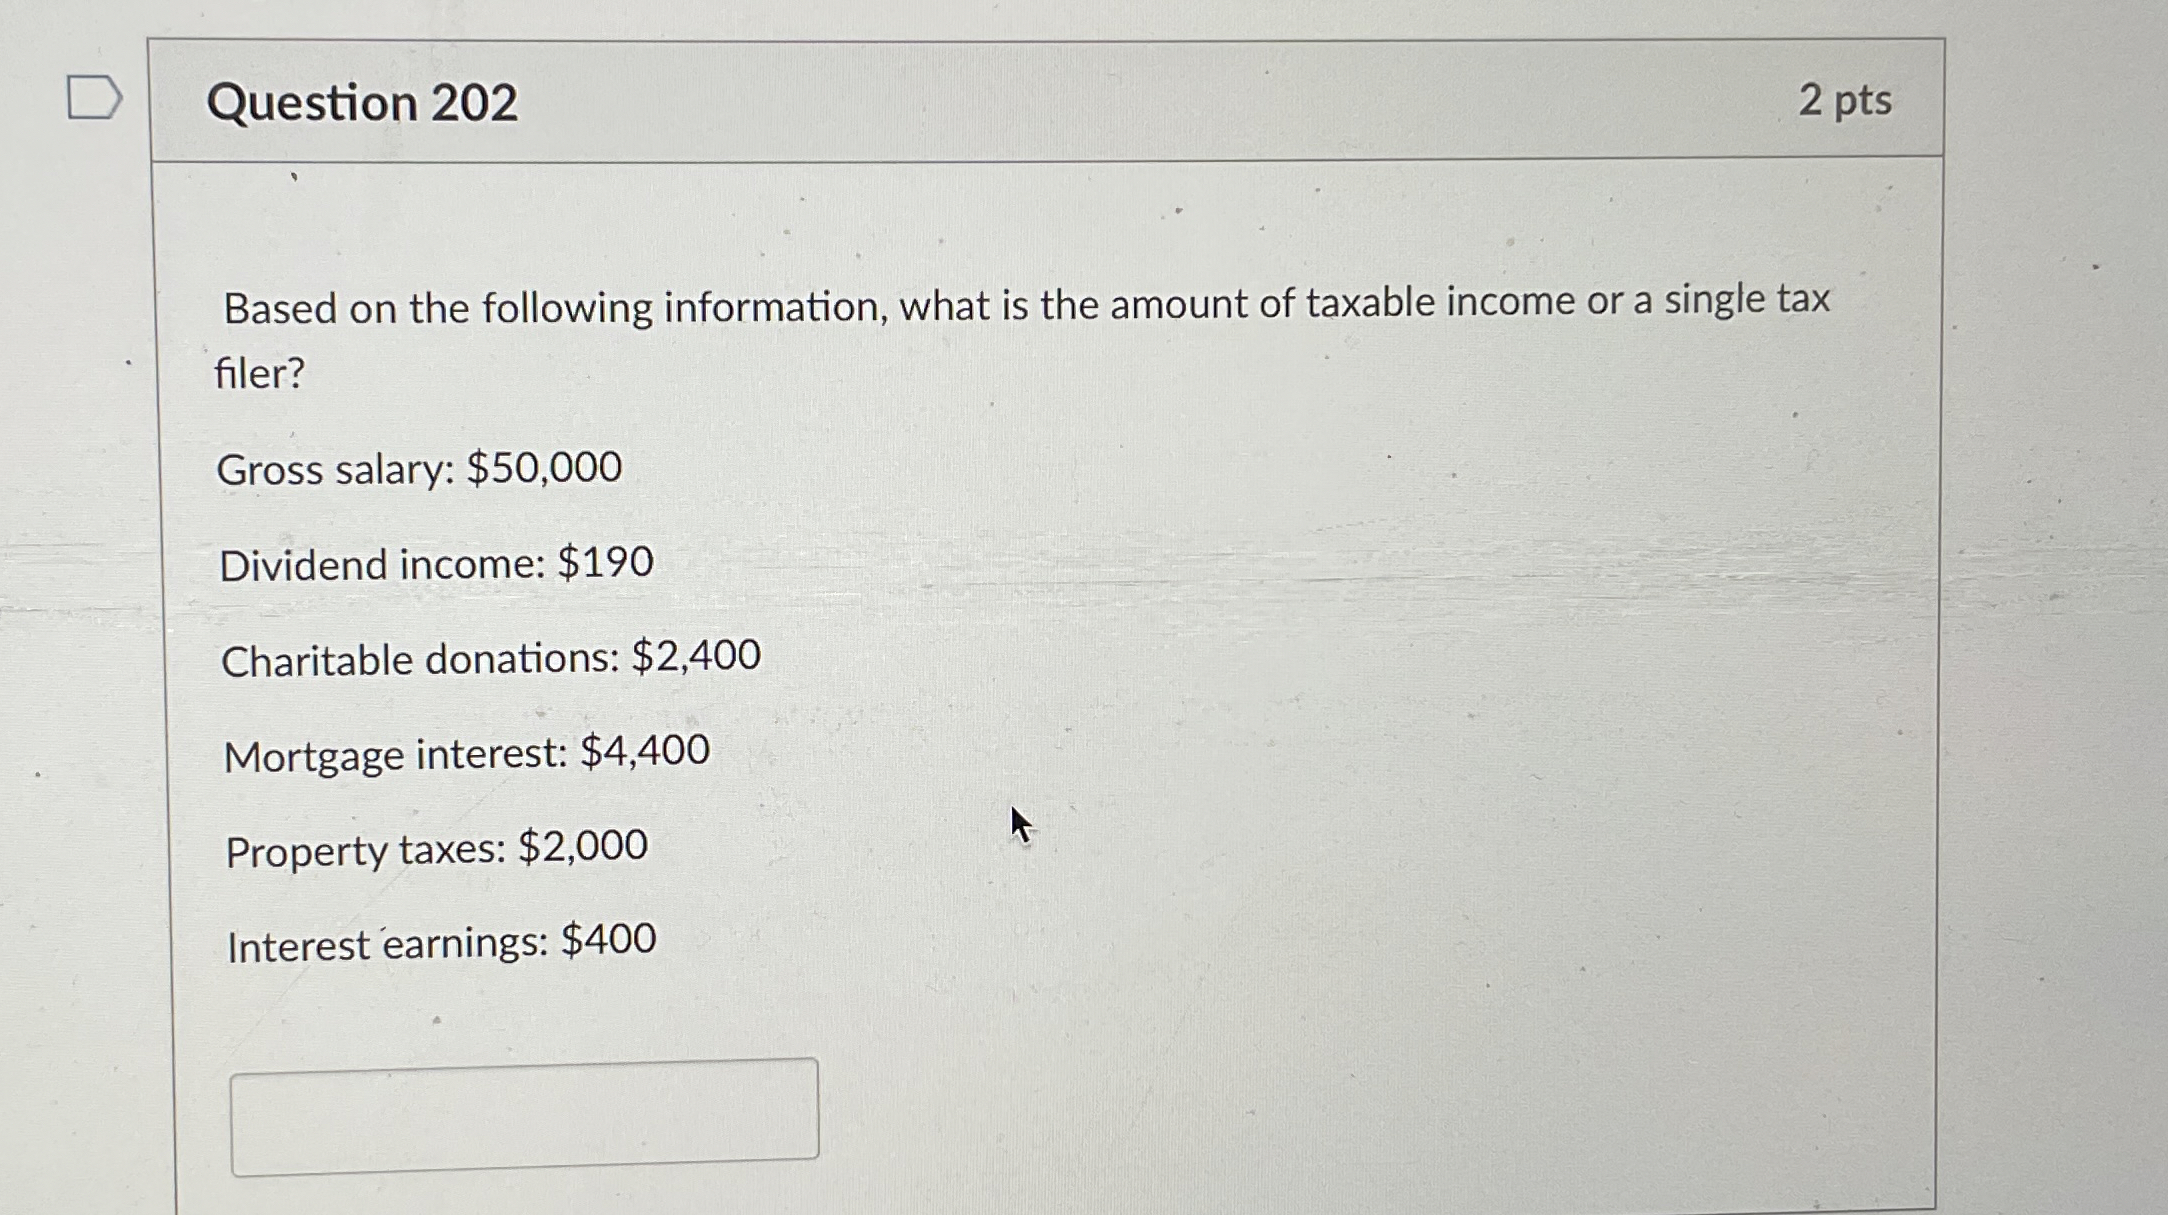Click the hexagonal marker beside the question
The height and width of the screenshot is (1215, 2168).
[x=95, y=97]
